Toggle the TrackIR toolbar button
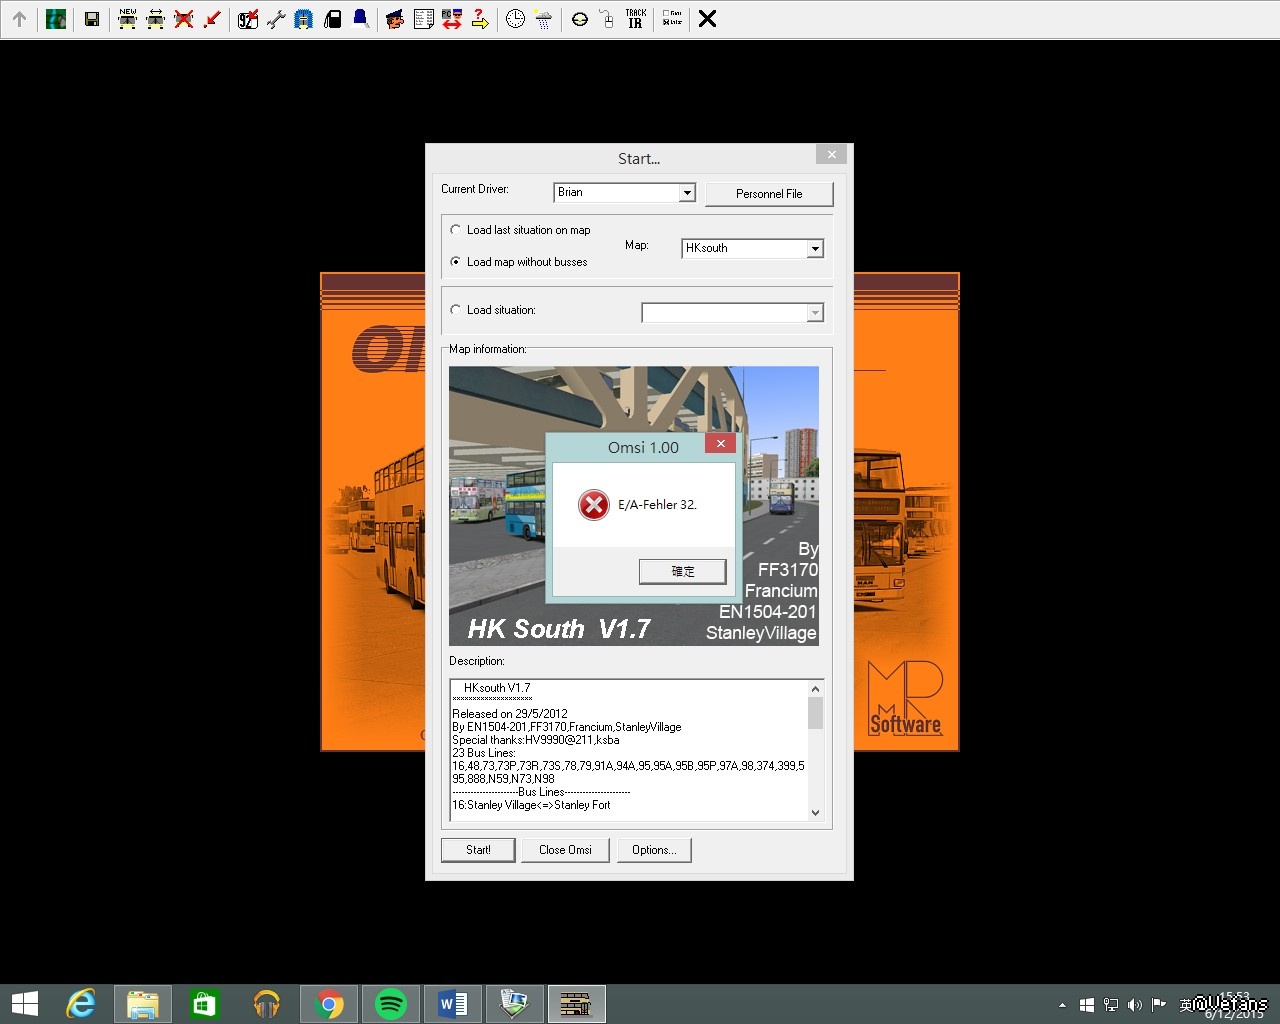The height and width of the screenshot is (1024, 1280). [635, 19]
